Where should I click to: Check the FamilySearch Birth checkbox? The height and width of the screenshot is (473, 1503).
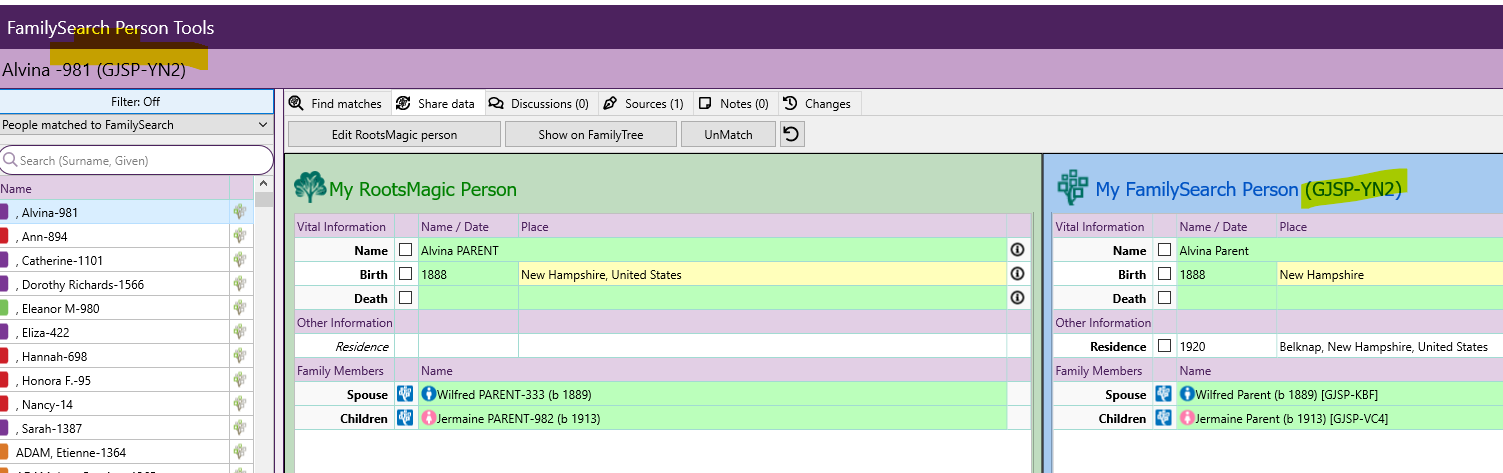click(x=1164, y=274)
